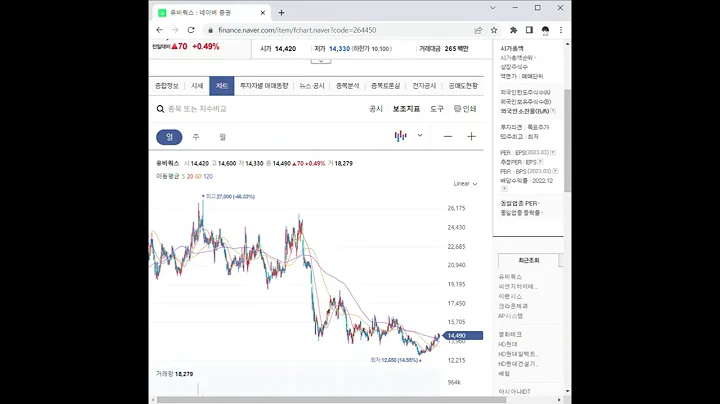Open the Linear scale dropdown

(x=465, y=184)
